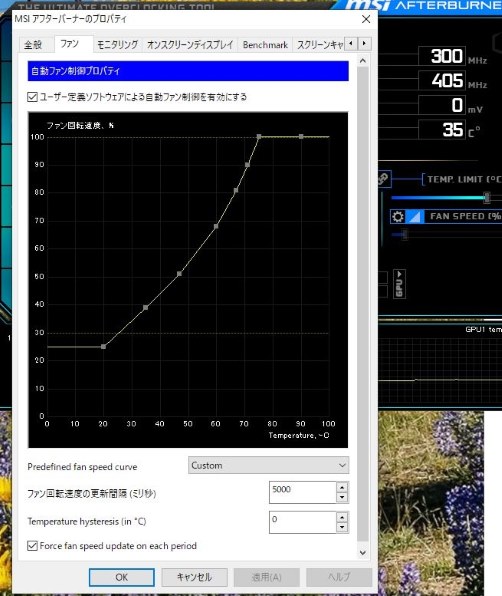
Task: Click the dialog scrollbar down arrow
Action: click(363, 553)
